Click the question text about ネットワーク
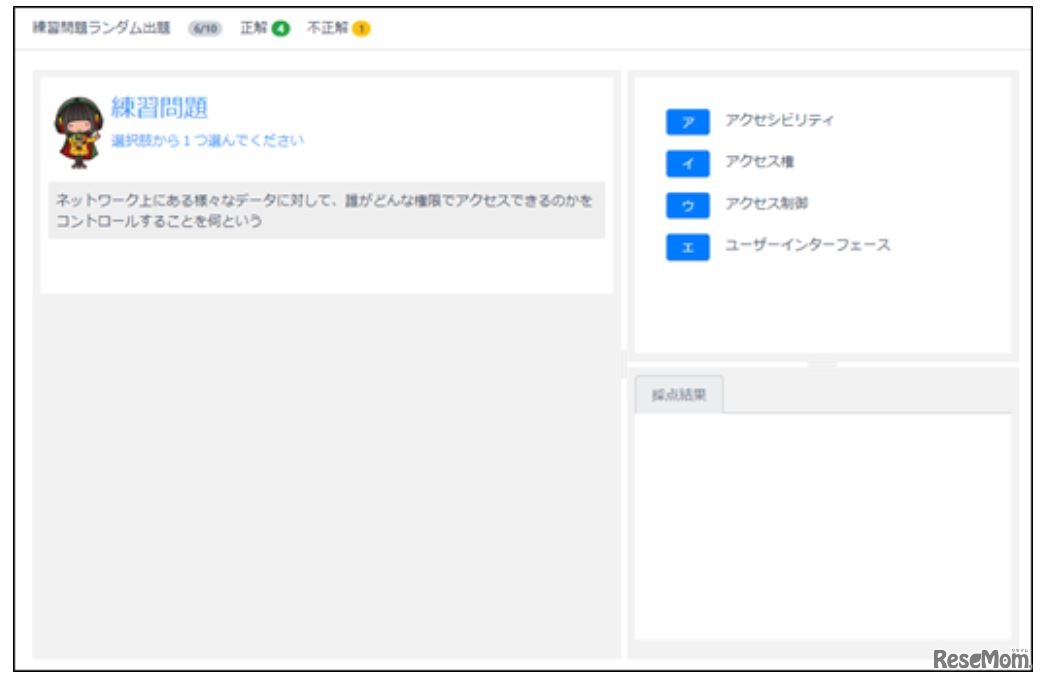Screen dimensions: 1044x682 click(x=326, y=210)
